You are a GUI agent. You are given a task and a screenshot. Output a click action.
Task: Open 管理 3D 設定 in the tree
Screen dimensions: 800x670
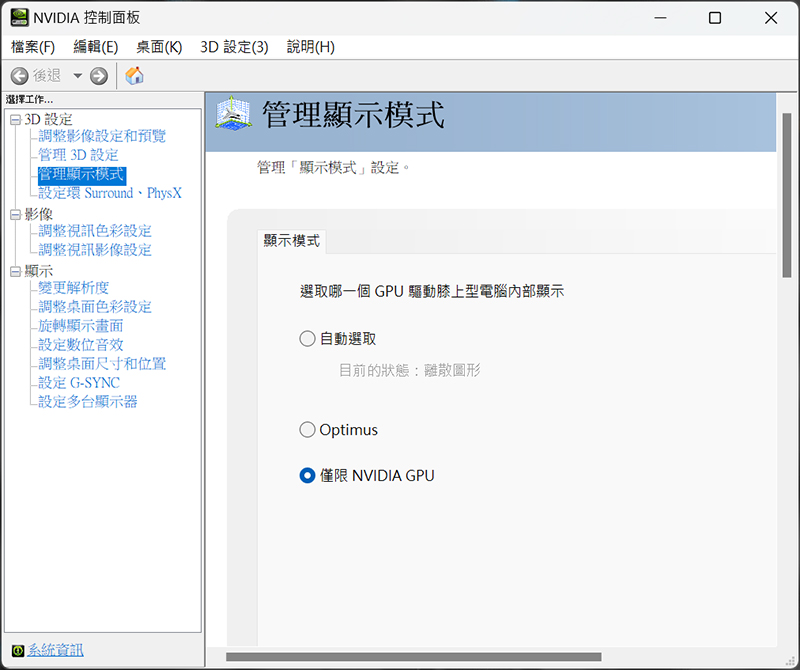click(78, 155)
